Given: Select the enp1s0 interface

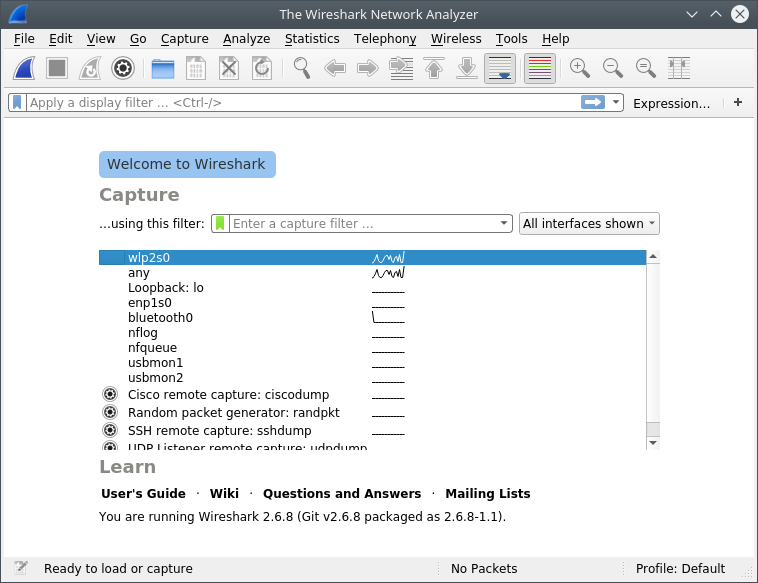Looking at the screenshot, I should [x=372, y=303].
